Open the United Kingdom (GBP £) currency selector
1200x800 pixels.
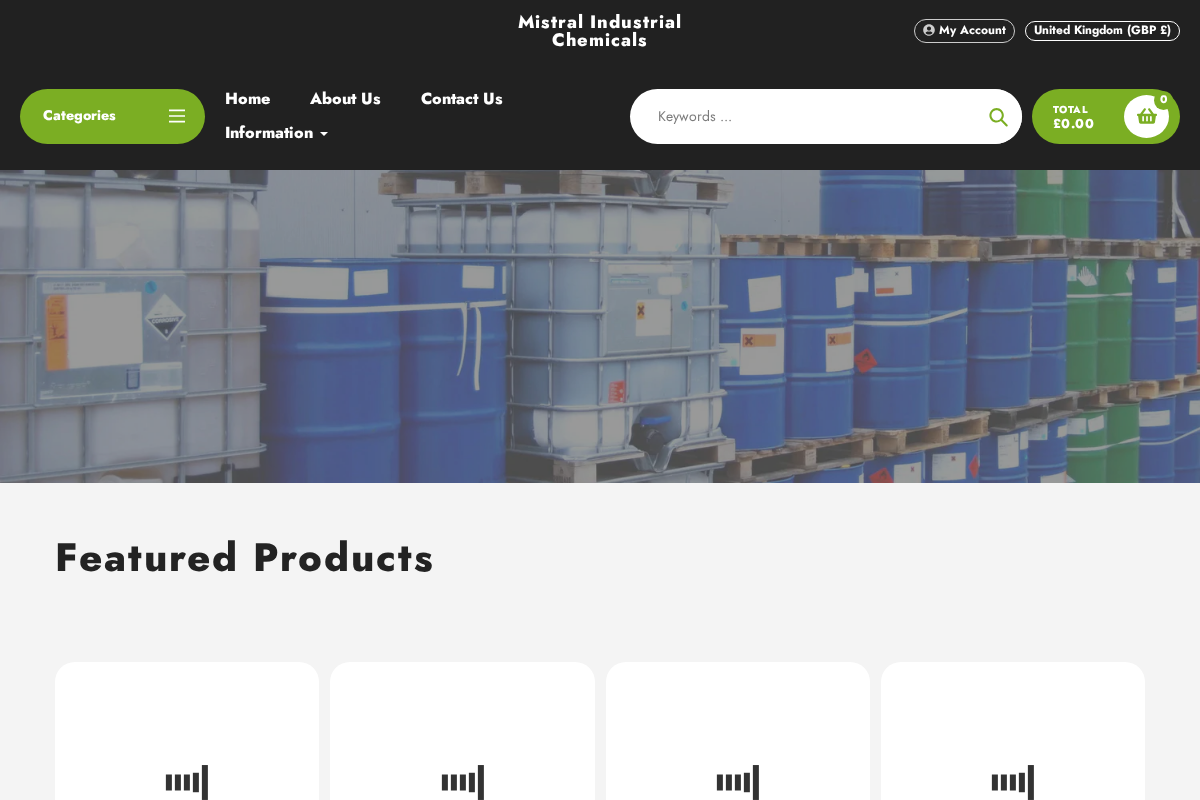click(1102, 30)
